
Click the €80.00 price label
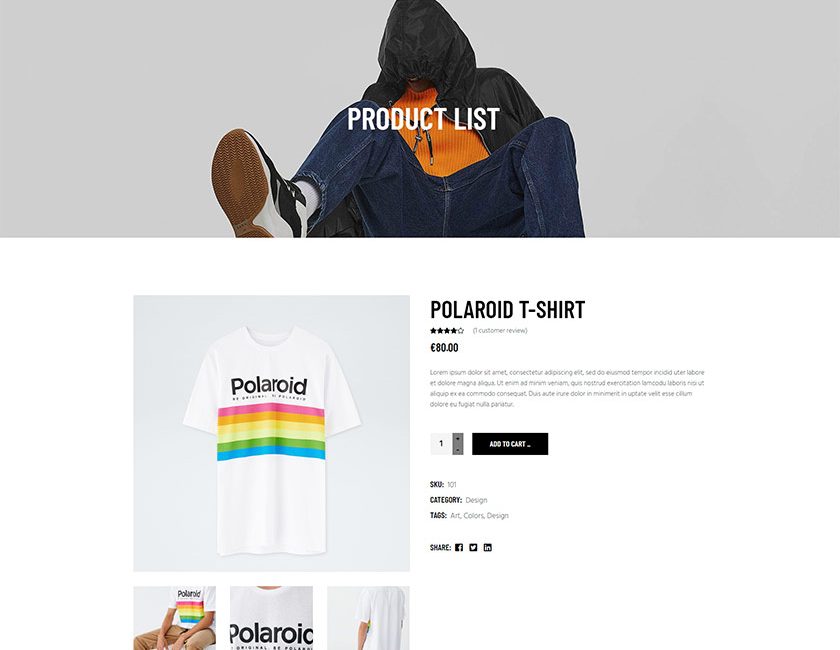click(444, 348)
